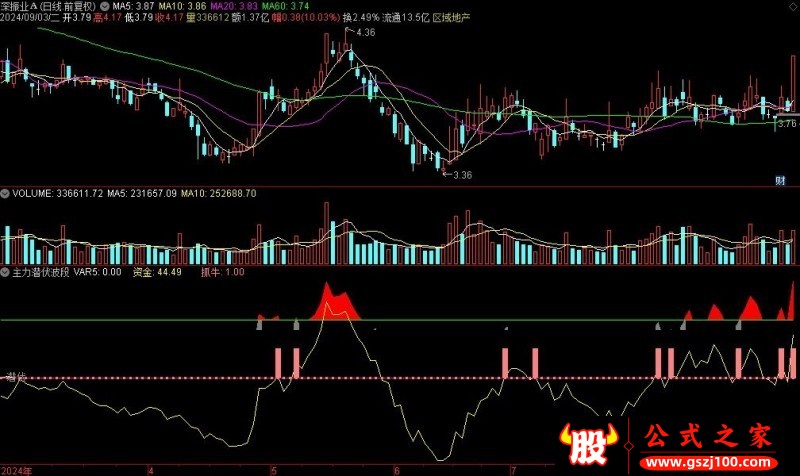This screenshot has height=476, width=800.
Task: Click the volume MA5: 231657.09 label
Action: pyautogui.click(x=142, y=194)
